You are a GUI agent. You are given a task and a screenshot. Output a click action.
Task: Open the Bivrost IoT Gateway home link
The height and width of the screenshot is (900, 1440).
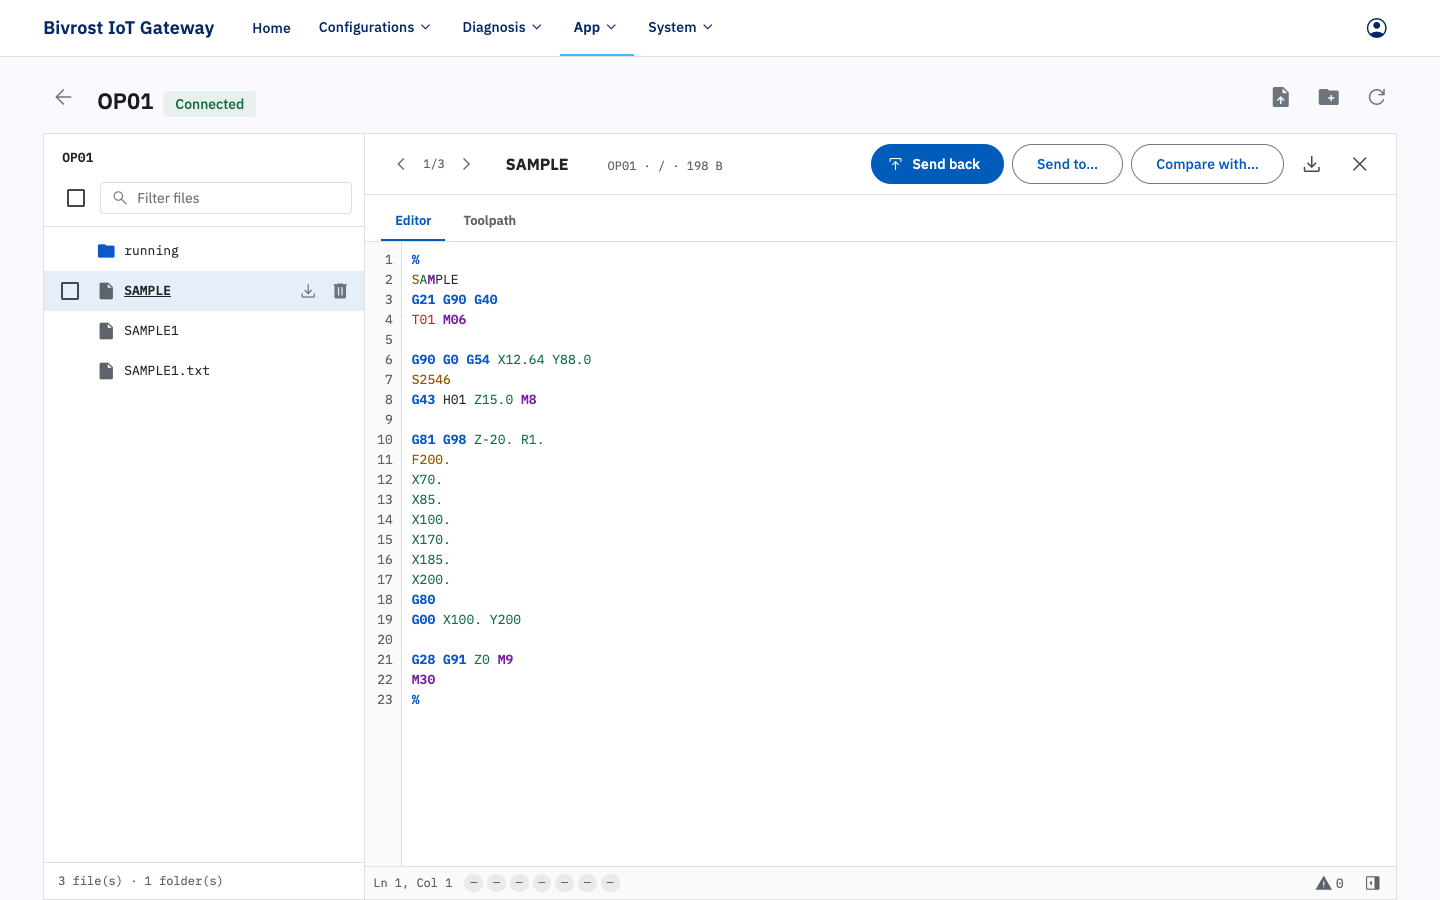pos(128,28)
